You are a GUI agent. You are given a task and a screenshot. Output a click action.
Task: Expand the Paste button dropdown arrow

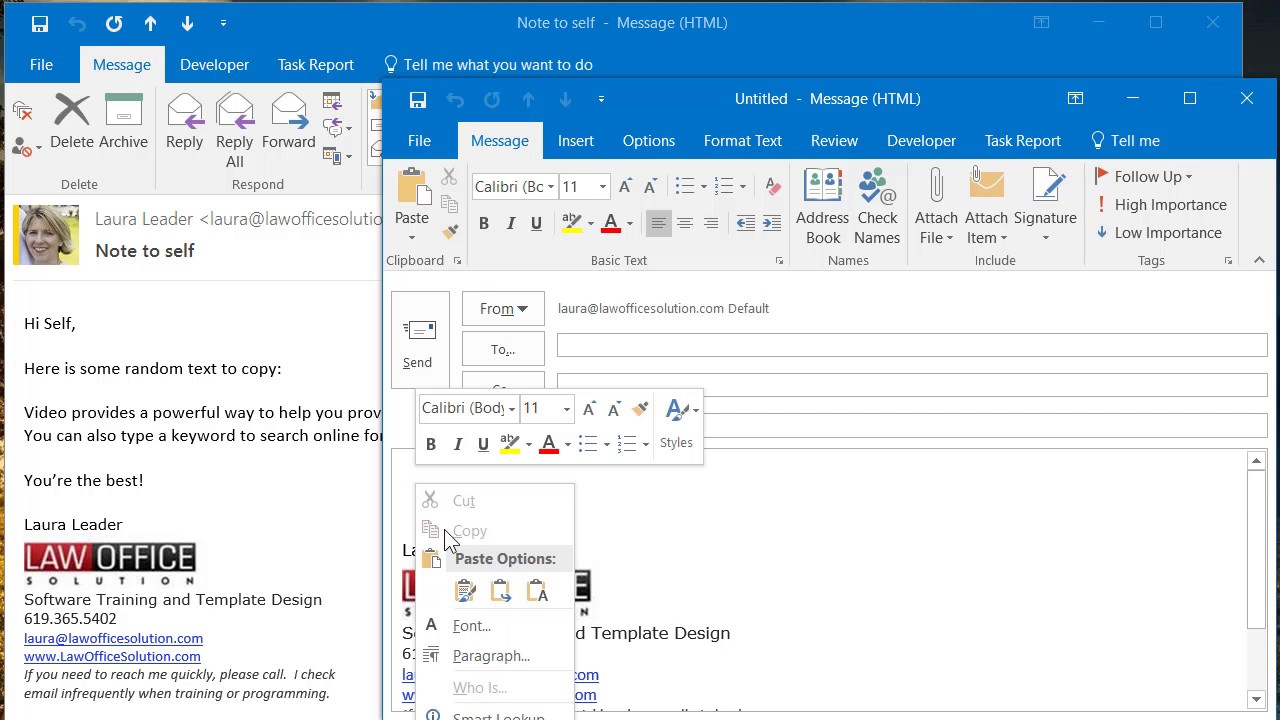pos(411,238)
